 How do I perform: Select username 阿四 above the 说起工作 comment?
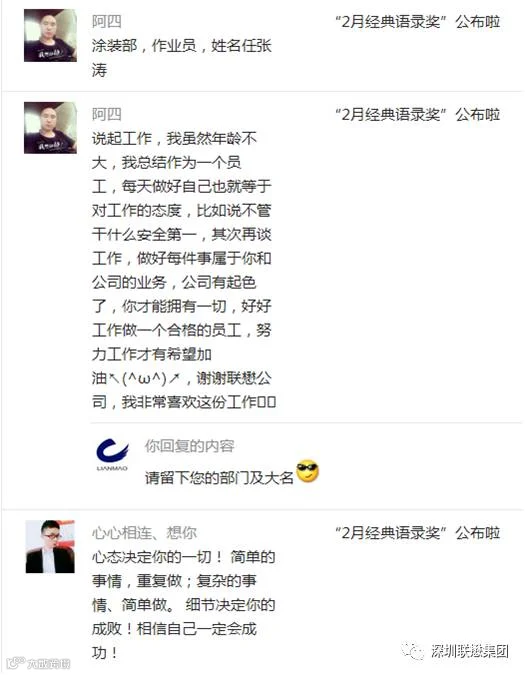(106, 114)
